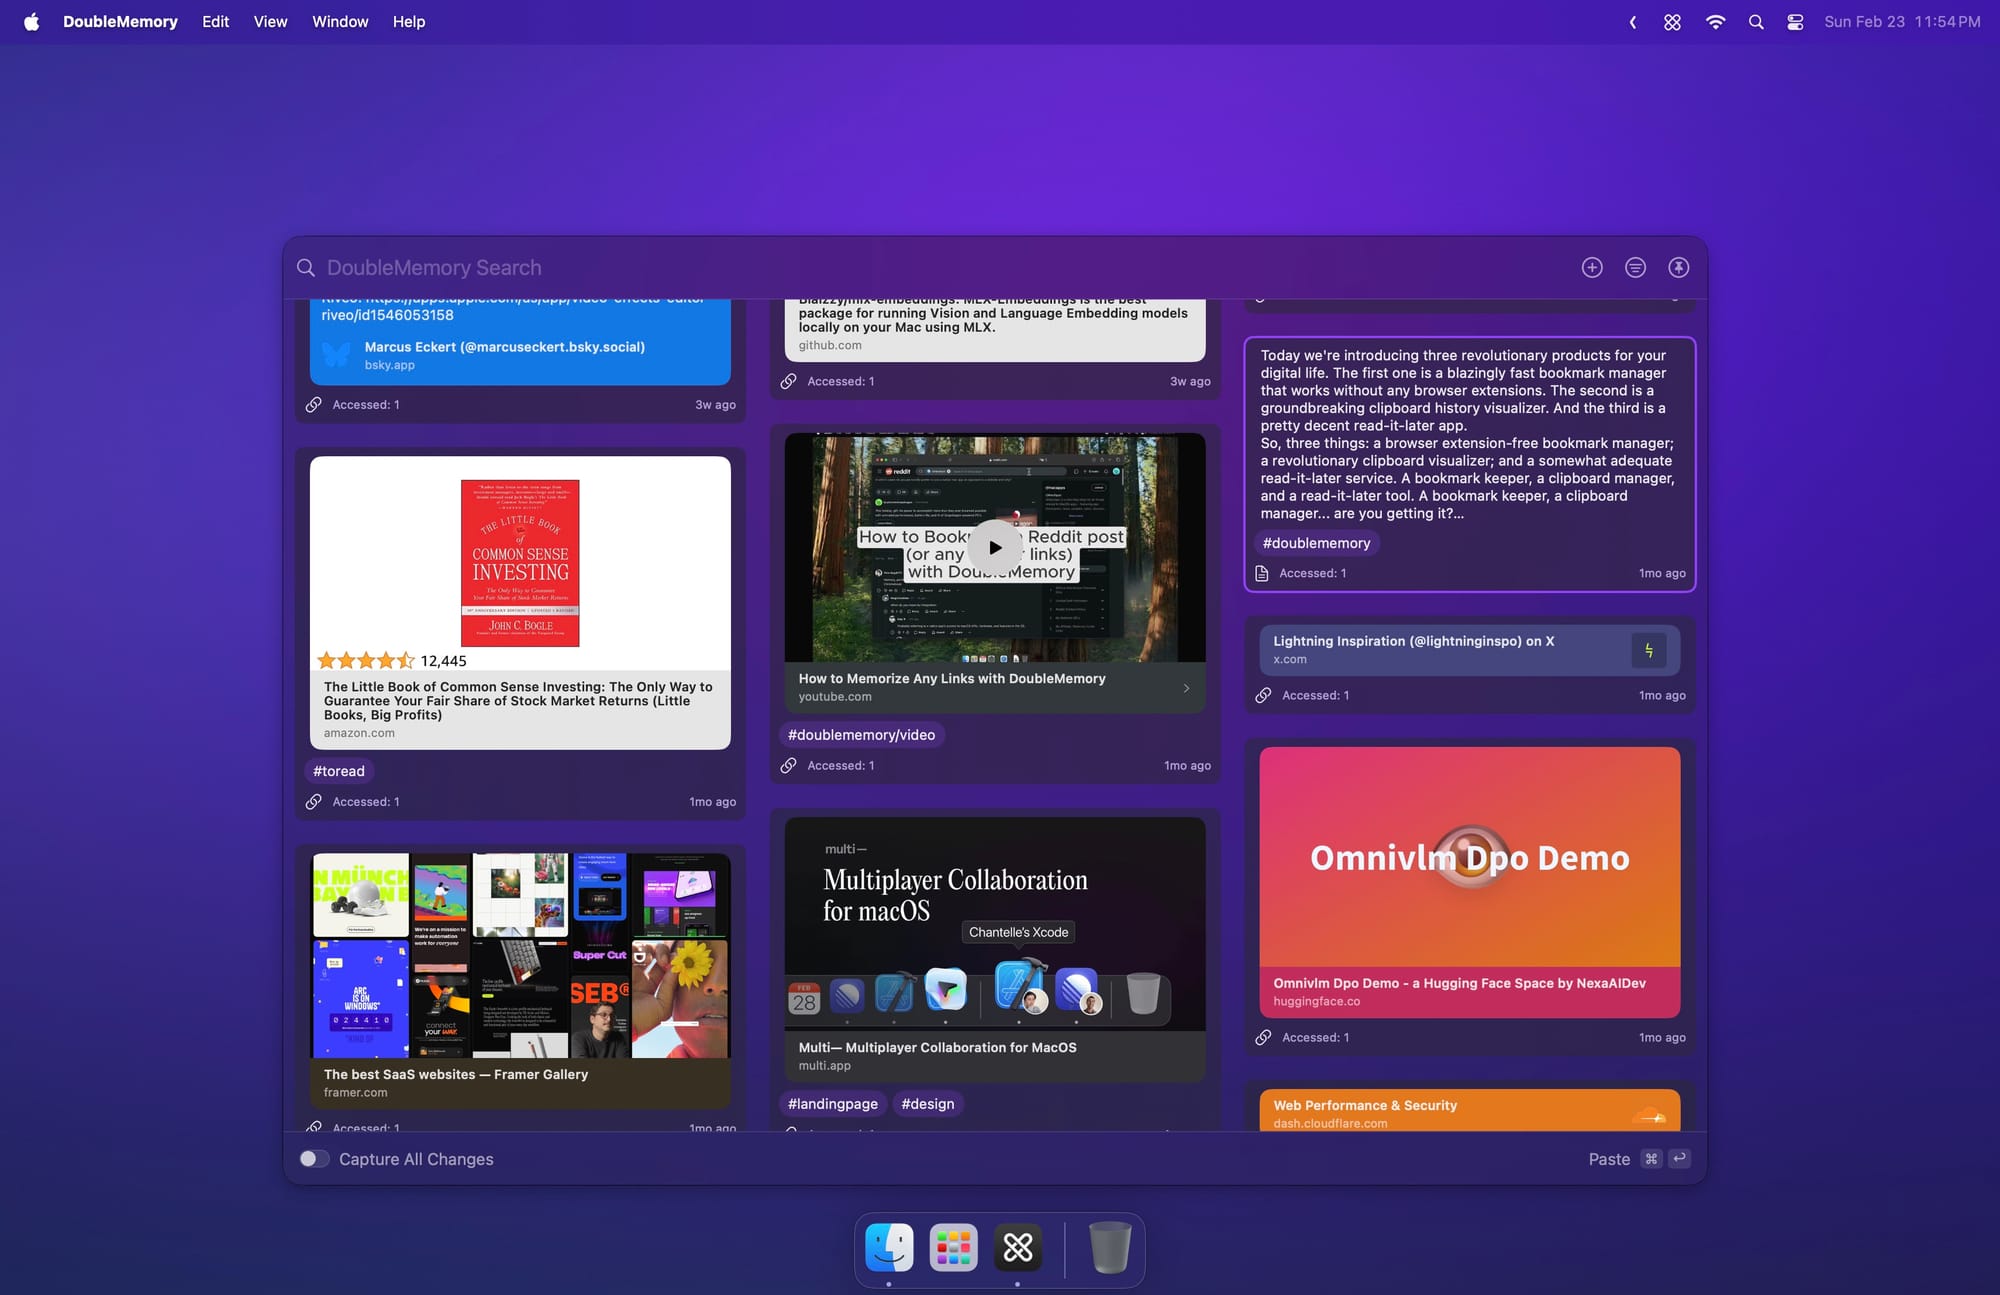Click the DoubleMemory icon in the menu bar
2000x1295 pixels.
(x=1672, y=22)
